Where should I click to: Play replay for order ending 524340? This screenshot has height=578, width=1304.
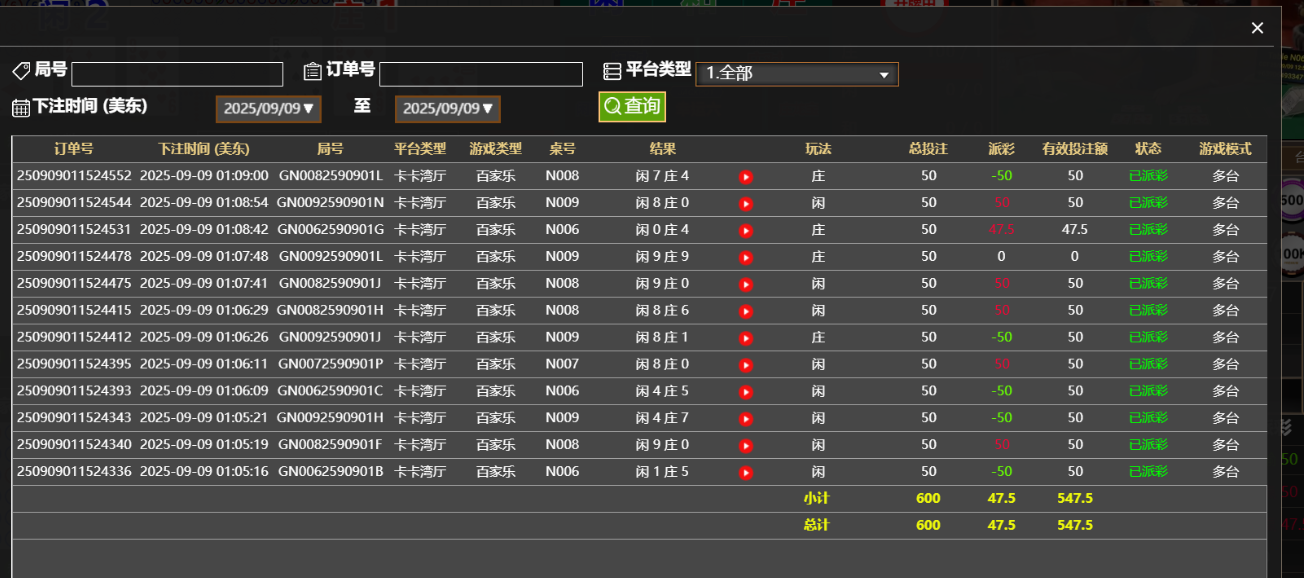(x=745, y=445)
